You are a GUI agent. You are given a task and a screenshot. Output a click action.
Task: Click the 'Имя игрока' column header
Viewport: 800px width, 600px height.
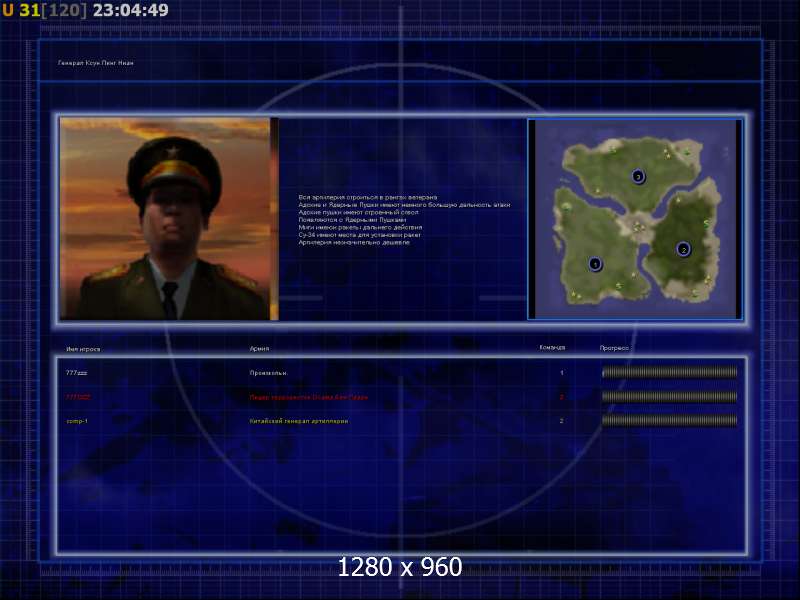83,349
